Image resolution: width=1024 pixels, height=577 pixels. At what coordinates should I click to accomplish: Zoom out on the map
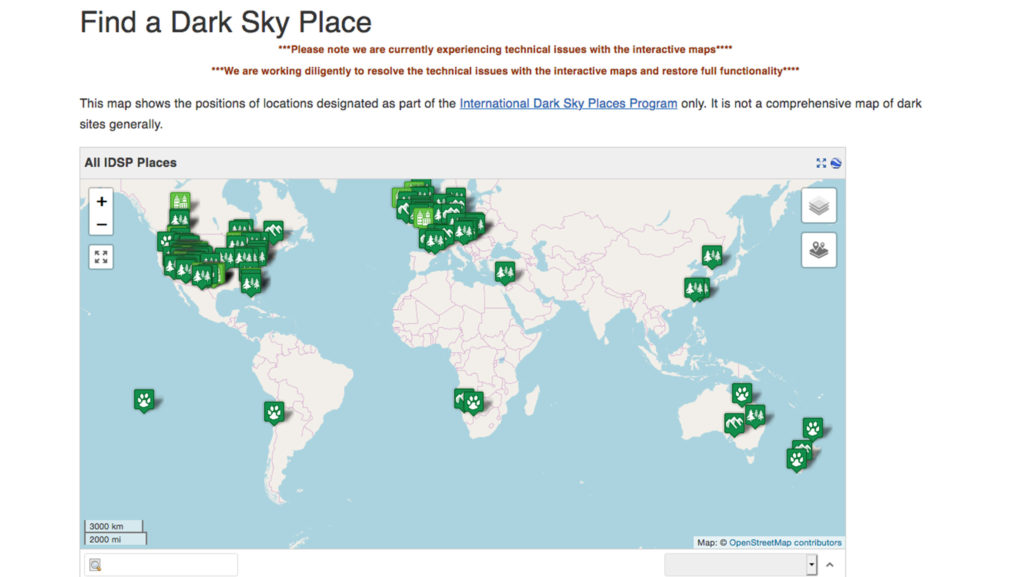click(101, 225)
